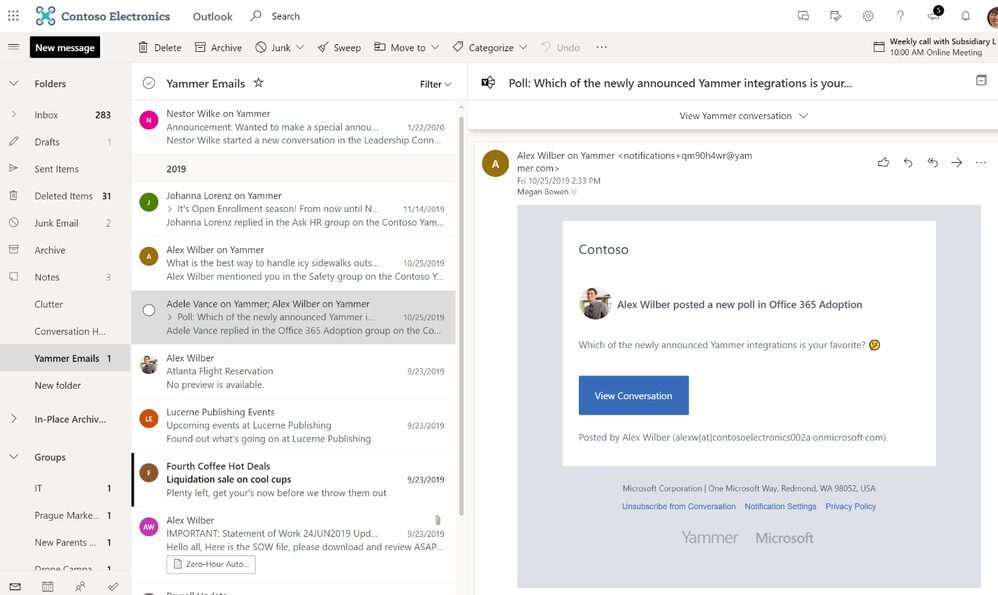Like the message with thumbs up
Screen dimensions: 998x595
pyautogui.click(x=883, y=162)
